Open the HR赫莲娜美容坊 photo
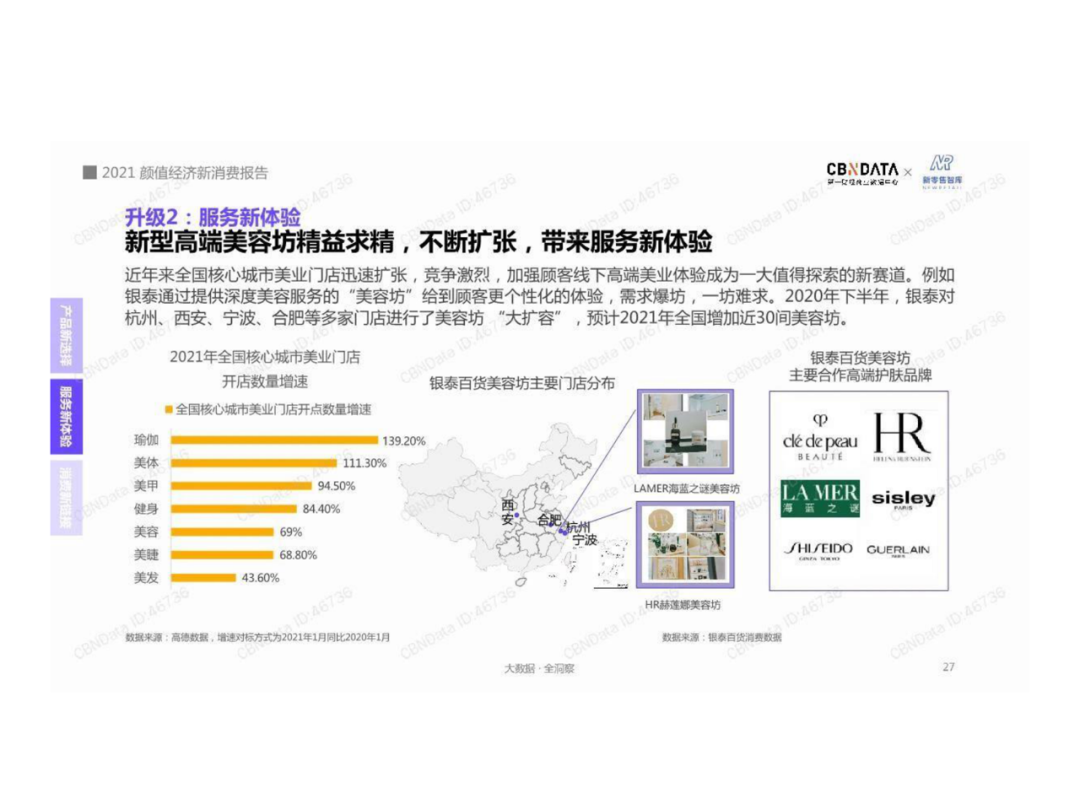 coord(685,545)
